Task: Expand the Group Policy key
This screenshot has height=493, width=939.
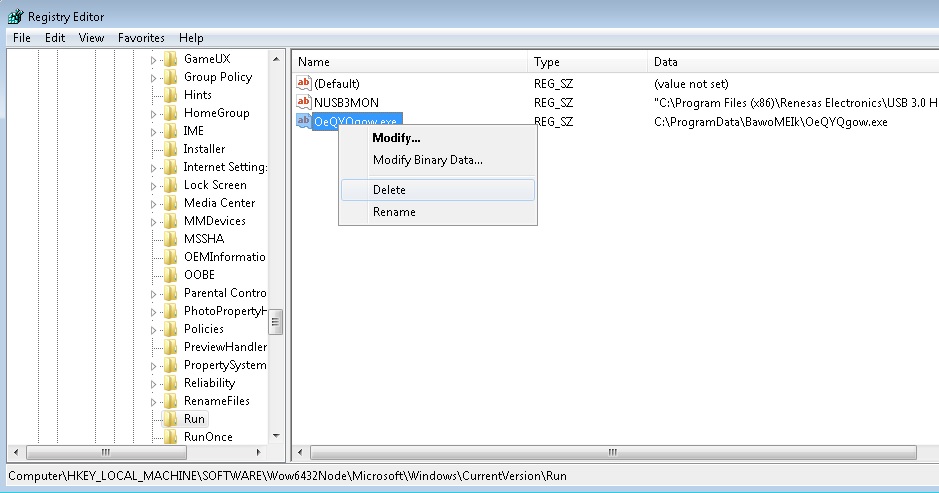Action: click(x=153, y=78)
